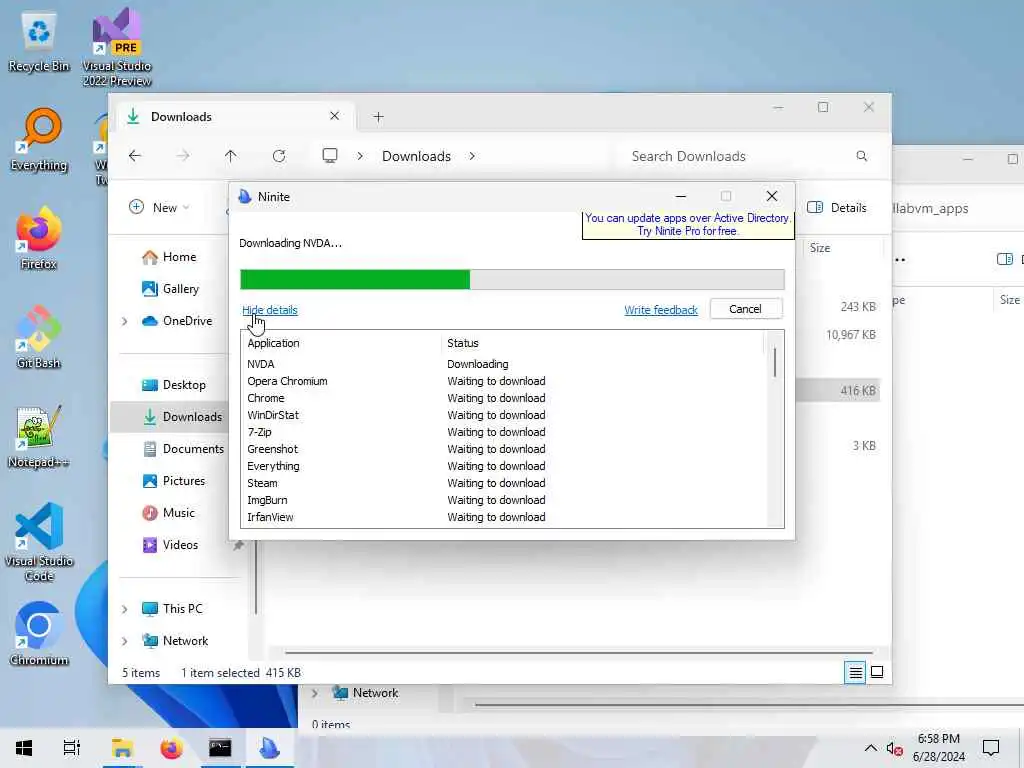The height and width of the screenshot is (768, 1024).
Task: Open the Everything search desktop icon
Action: point(39,140)
